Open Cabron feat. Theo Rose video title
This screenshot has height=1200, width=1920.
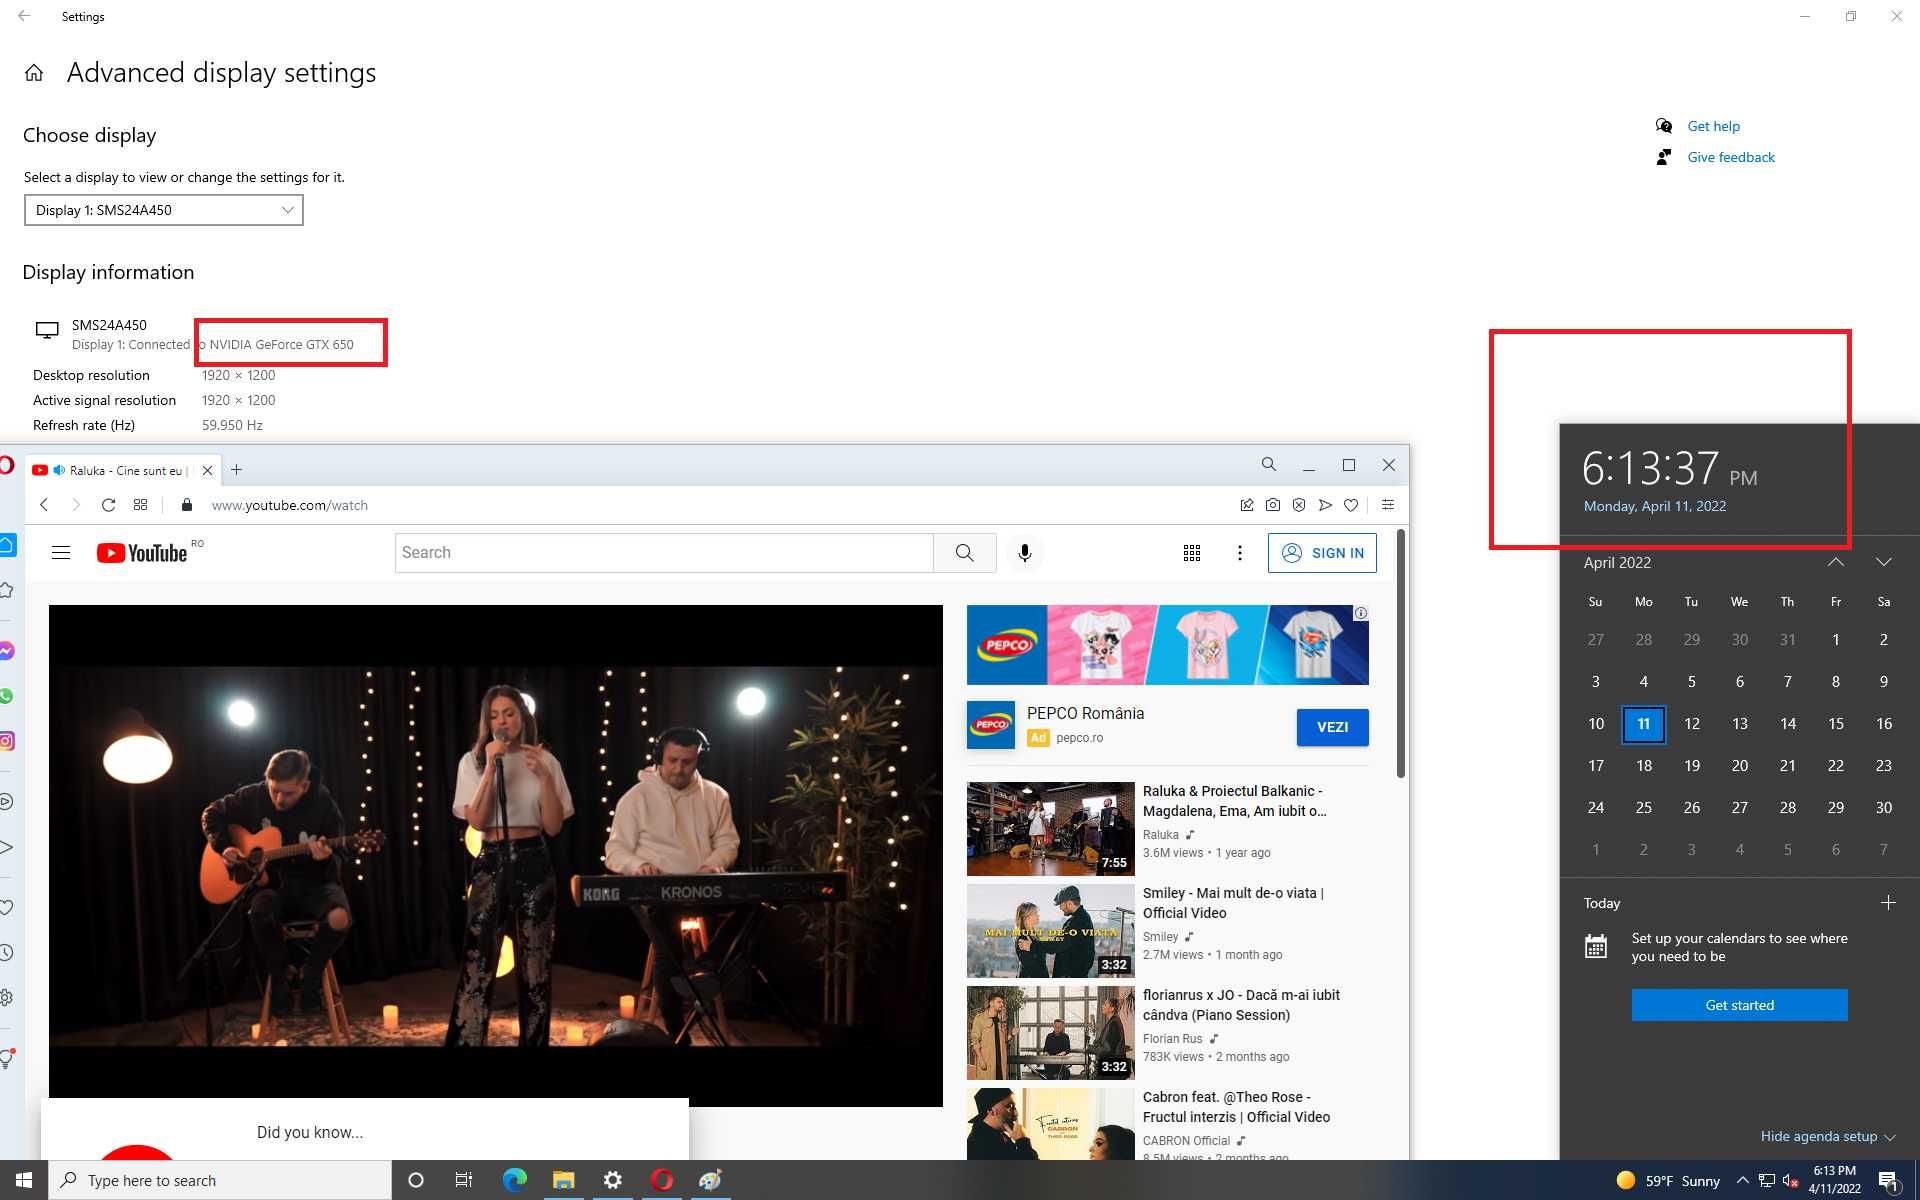click(x=1236, y=1107)
